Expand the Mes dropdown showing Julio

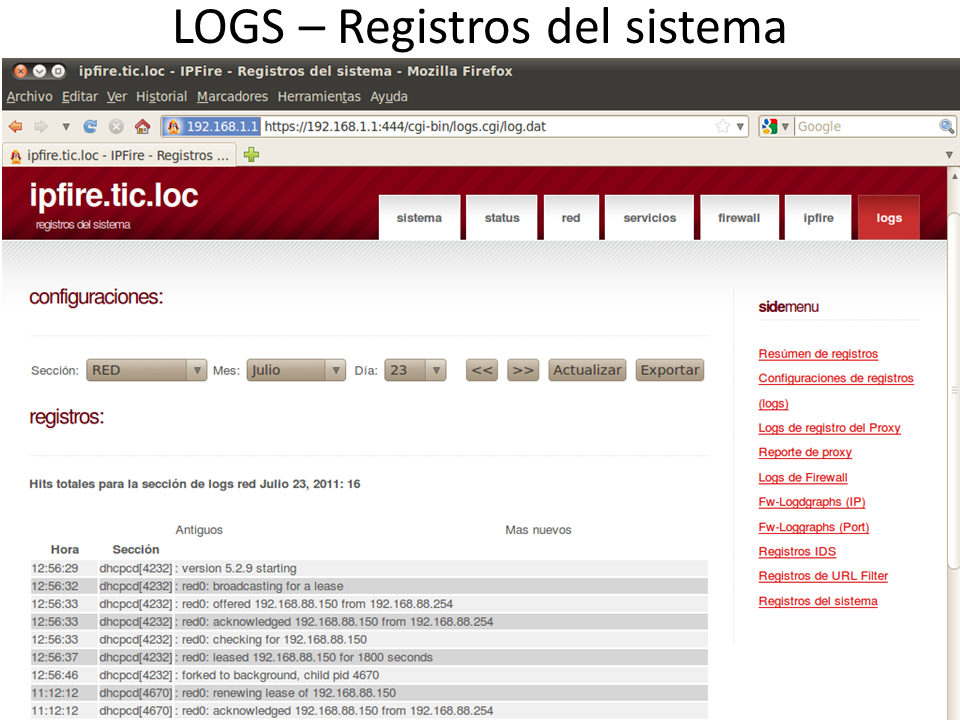click(296, 370)
